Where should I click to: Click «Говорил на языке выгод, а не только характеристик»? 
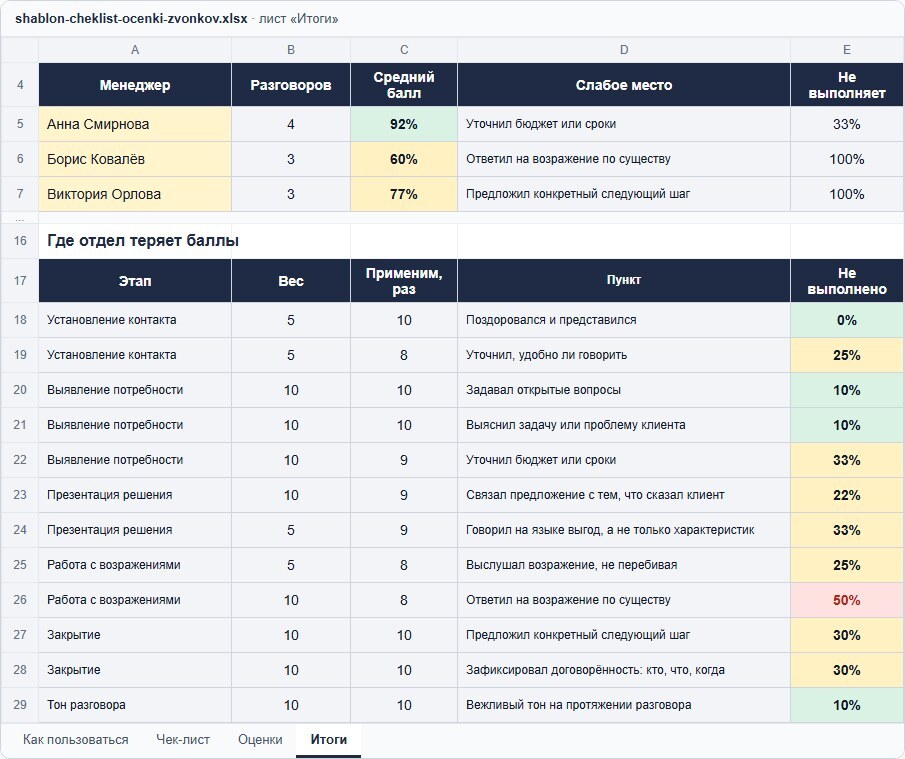pyautogui.click(x=624, y=530)
